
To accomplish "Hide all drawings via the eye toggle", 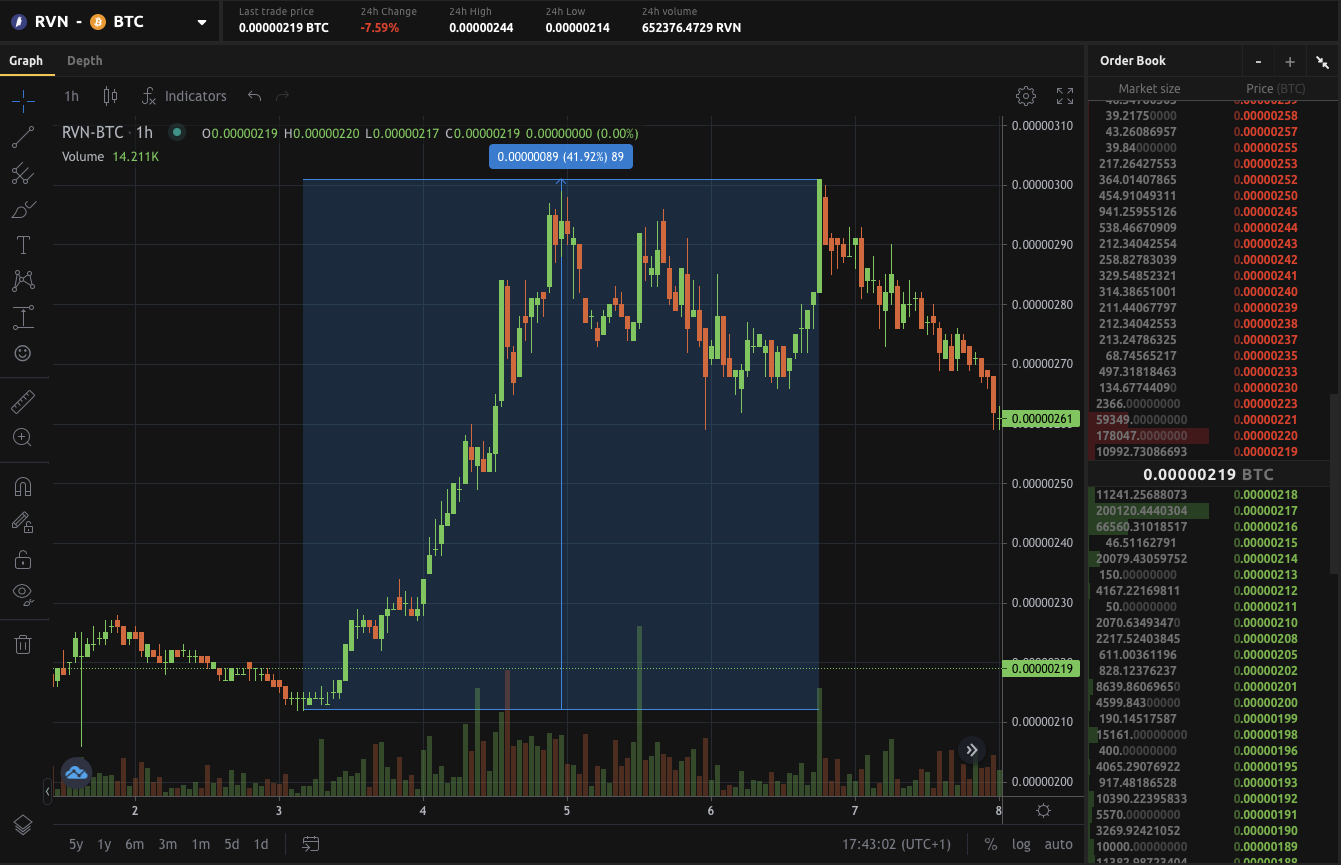I will (23, 593).
